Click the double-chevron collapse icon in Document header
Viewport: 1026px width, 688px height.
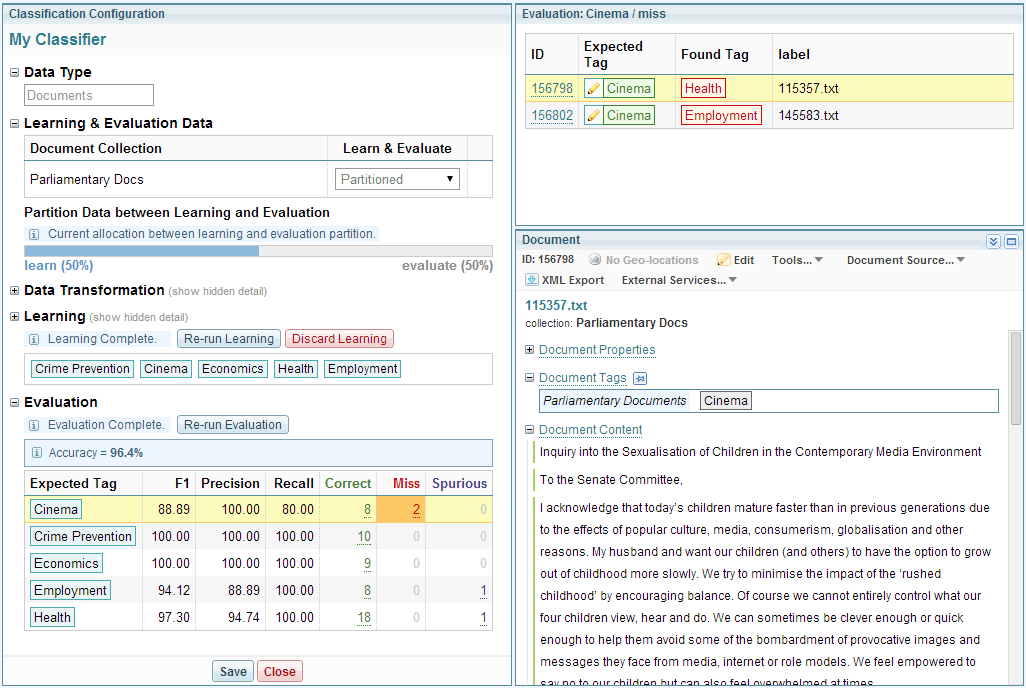point(993,241)
